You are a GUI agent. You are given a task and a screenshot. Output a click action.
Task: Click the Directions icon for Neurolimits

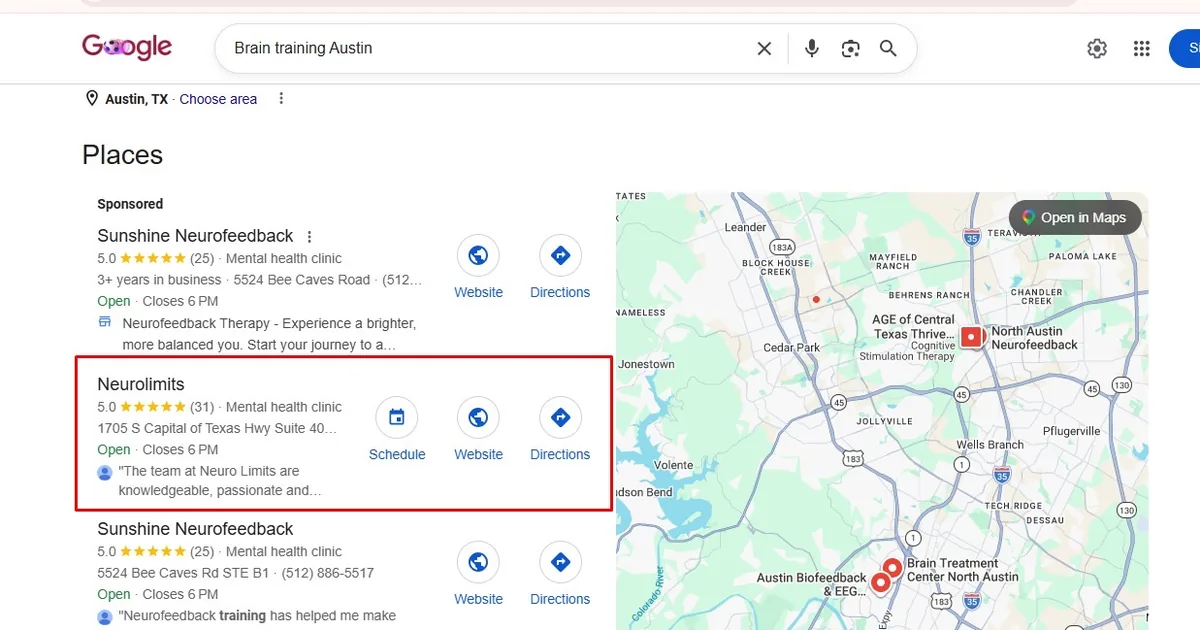(560, 418)
